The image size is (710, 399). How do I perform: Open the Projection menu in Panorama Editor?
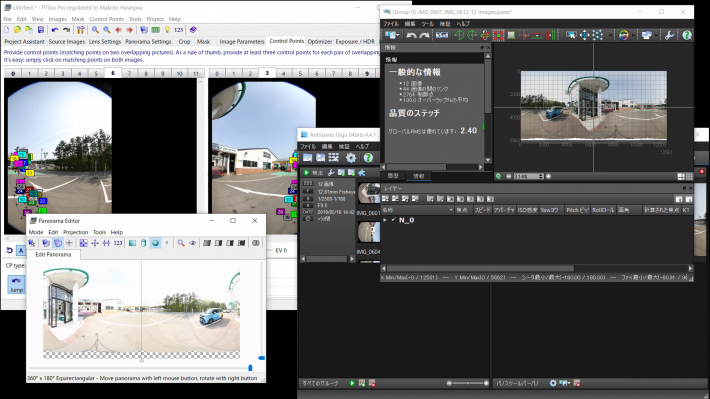coord(76,232)
